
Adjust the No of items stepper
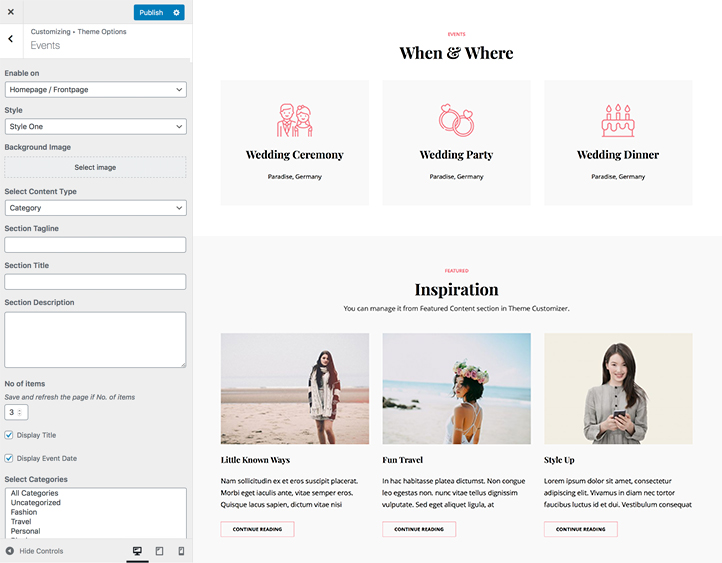(17, 412)
